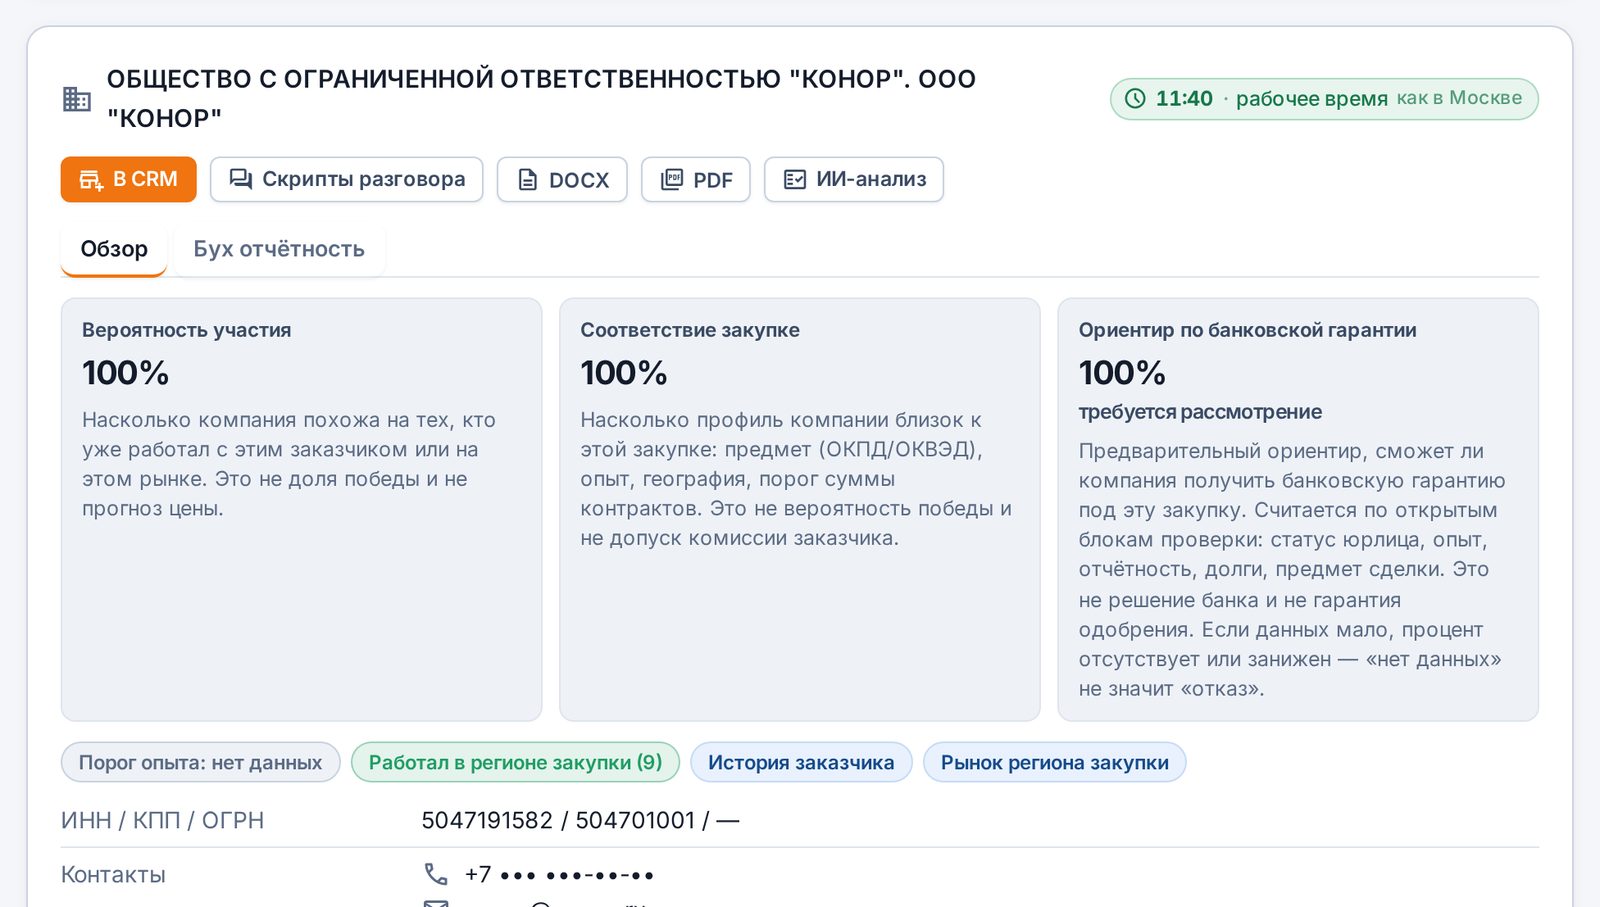This screenshot has width=1600, height=907.
Task: Add the company with the В CRM button
Action: click(128, 179)
